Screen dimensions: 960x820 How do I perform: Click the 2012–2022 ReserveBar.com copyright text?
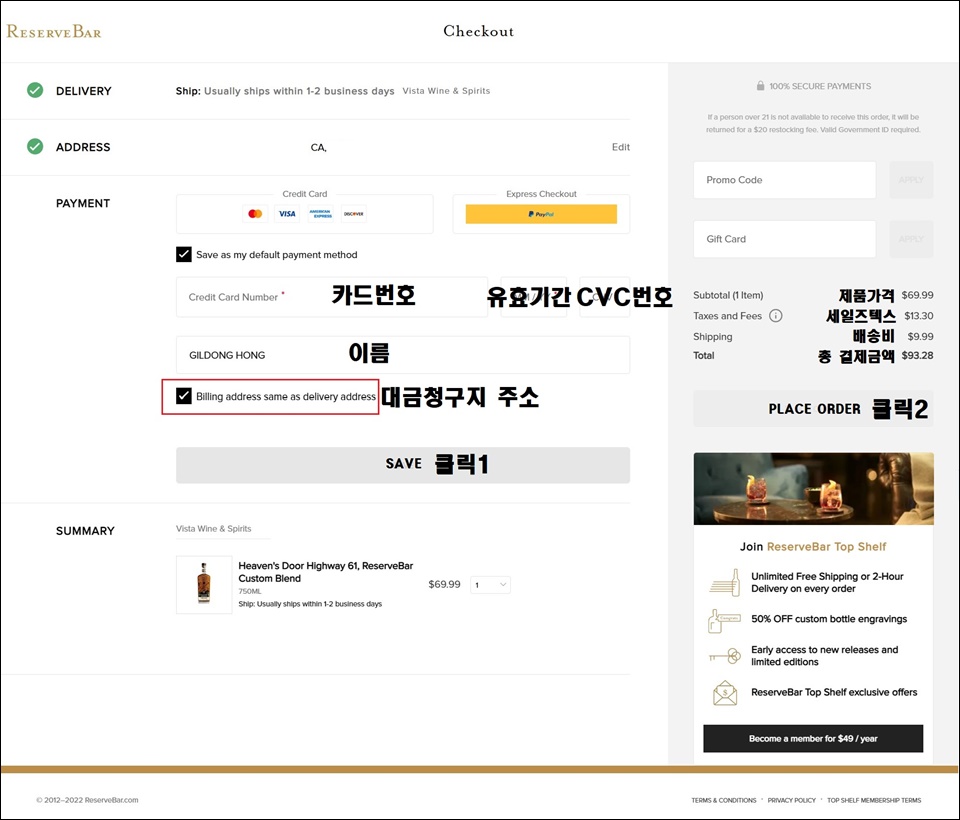(x=87, y=800)
